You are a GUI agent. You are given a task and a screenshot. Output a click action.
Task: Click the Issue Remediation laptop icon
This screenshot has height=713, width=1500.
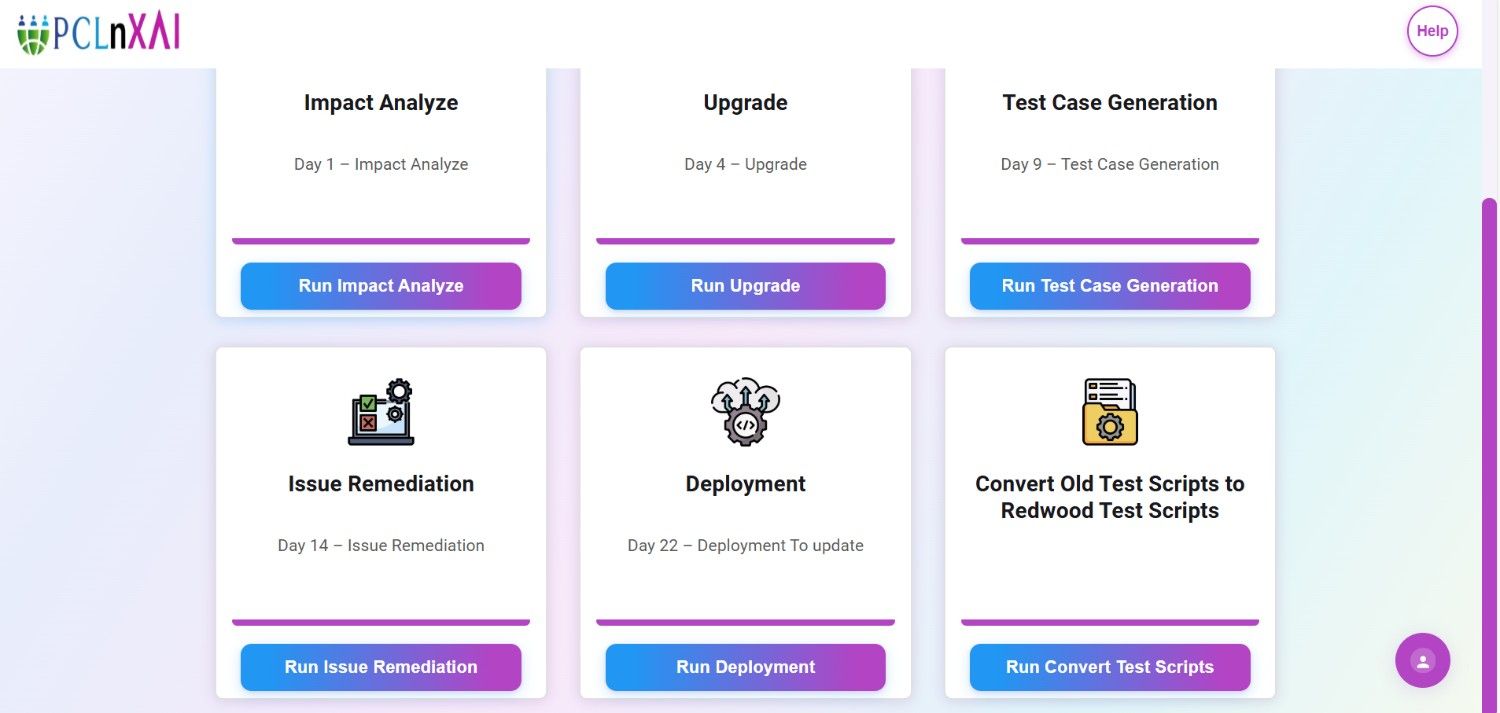pyautogui.click(x=381, y=412)
